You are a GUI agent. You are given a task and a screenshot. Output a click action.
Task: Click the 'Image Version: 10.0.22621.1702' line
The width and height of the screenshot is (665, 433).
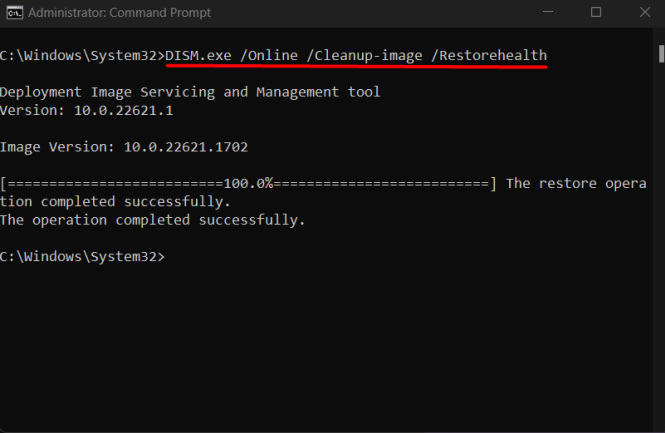click(x=123, y=147)
